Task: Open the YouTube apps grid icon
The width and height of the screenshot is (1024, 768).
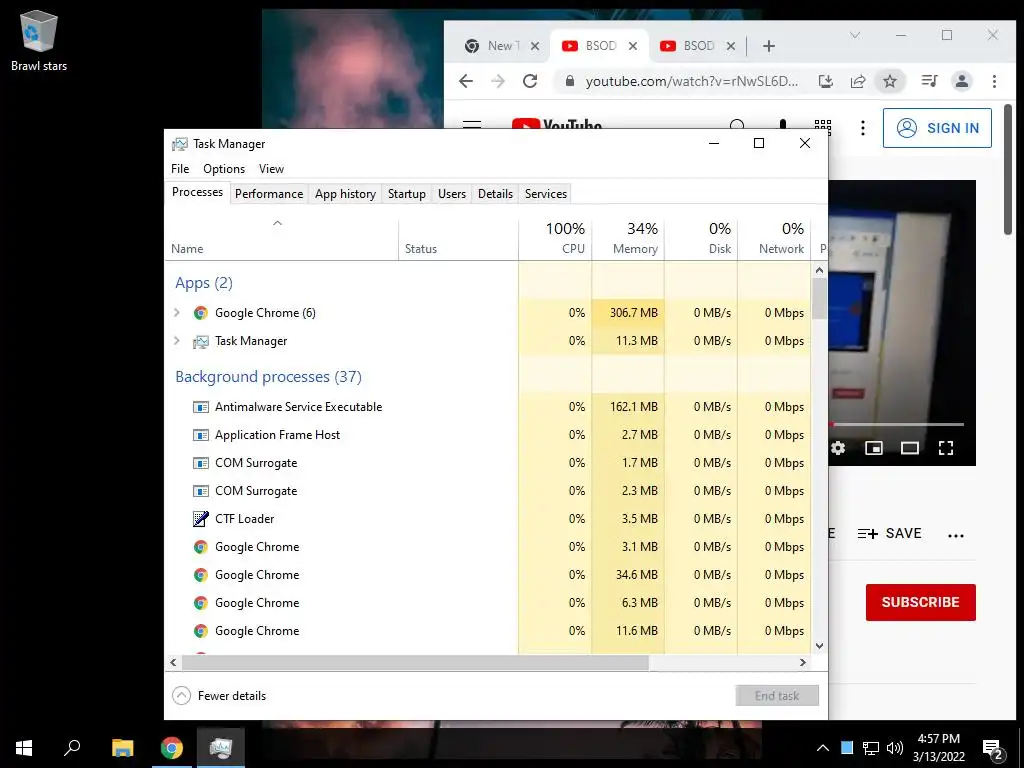Action: 823,126
